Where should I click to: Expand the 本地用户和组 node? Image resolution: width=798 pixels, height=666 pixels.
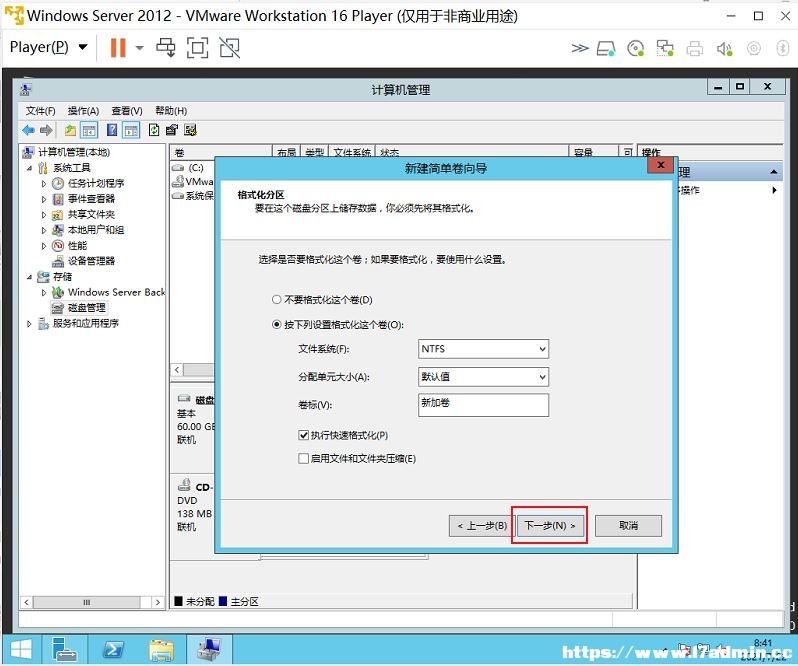coord(44,230)
